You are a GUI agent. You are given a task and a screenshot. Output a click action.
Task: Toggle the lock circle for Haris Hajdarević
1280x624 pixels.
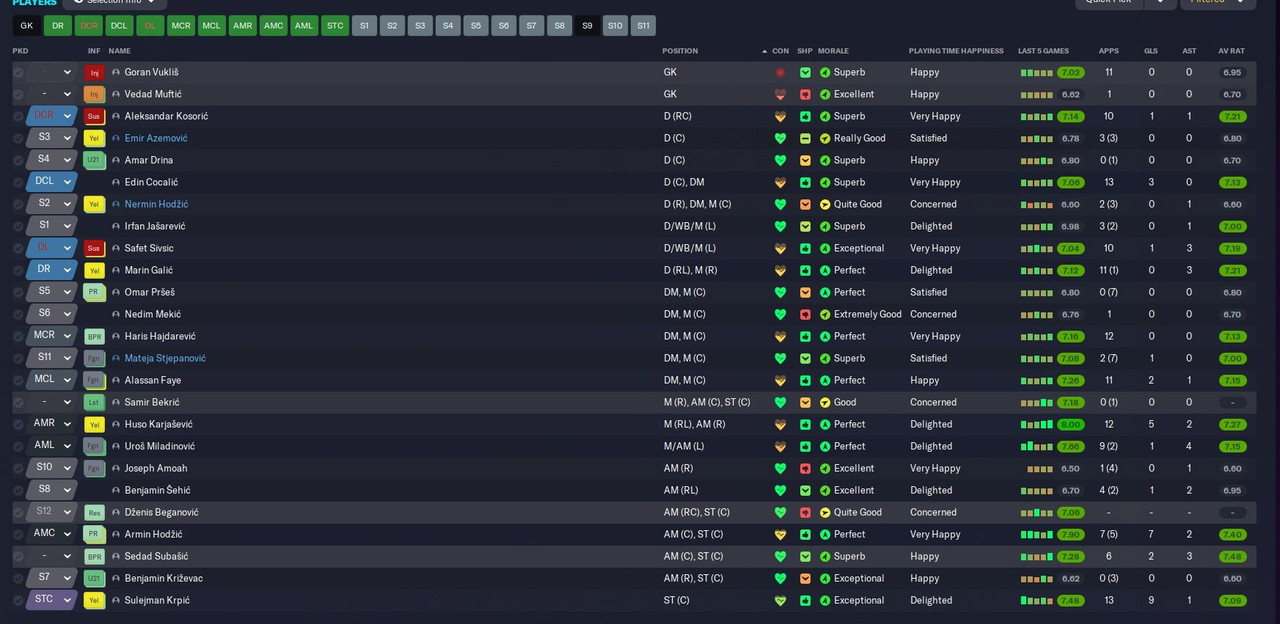pyautogui.click(x=18, y=336)
